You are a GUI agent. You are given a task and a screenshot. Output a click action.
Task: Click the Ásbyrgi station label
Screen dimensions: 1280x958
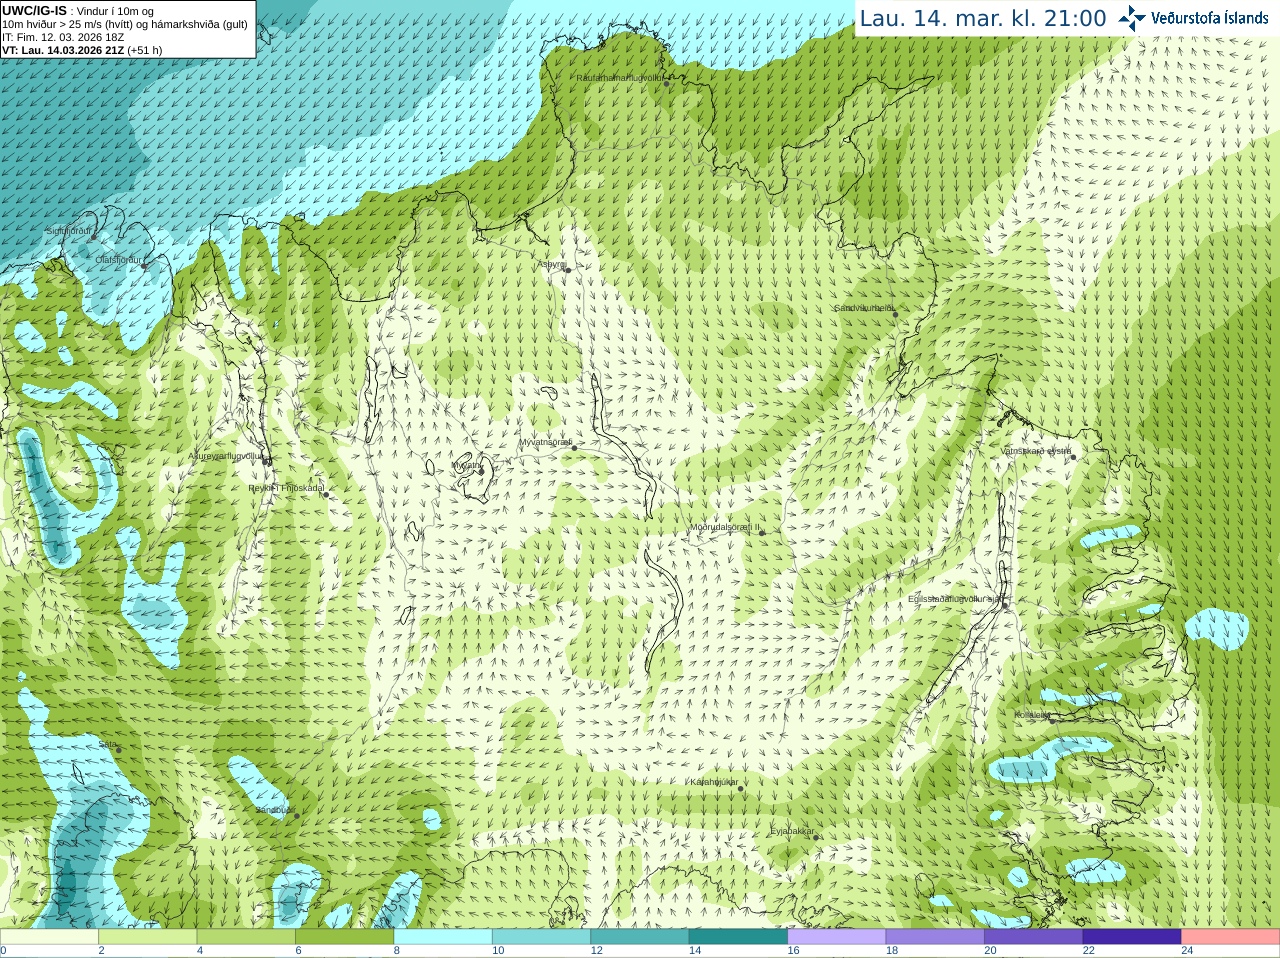click(x=552, y=264)
